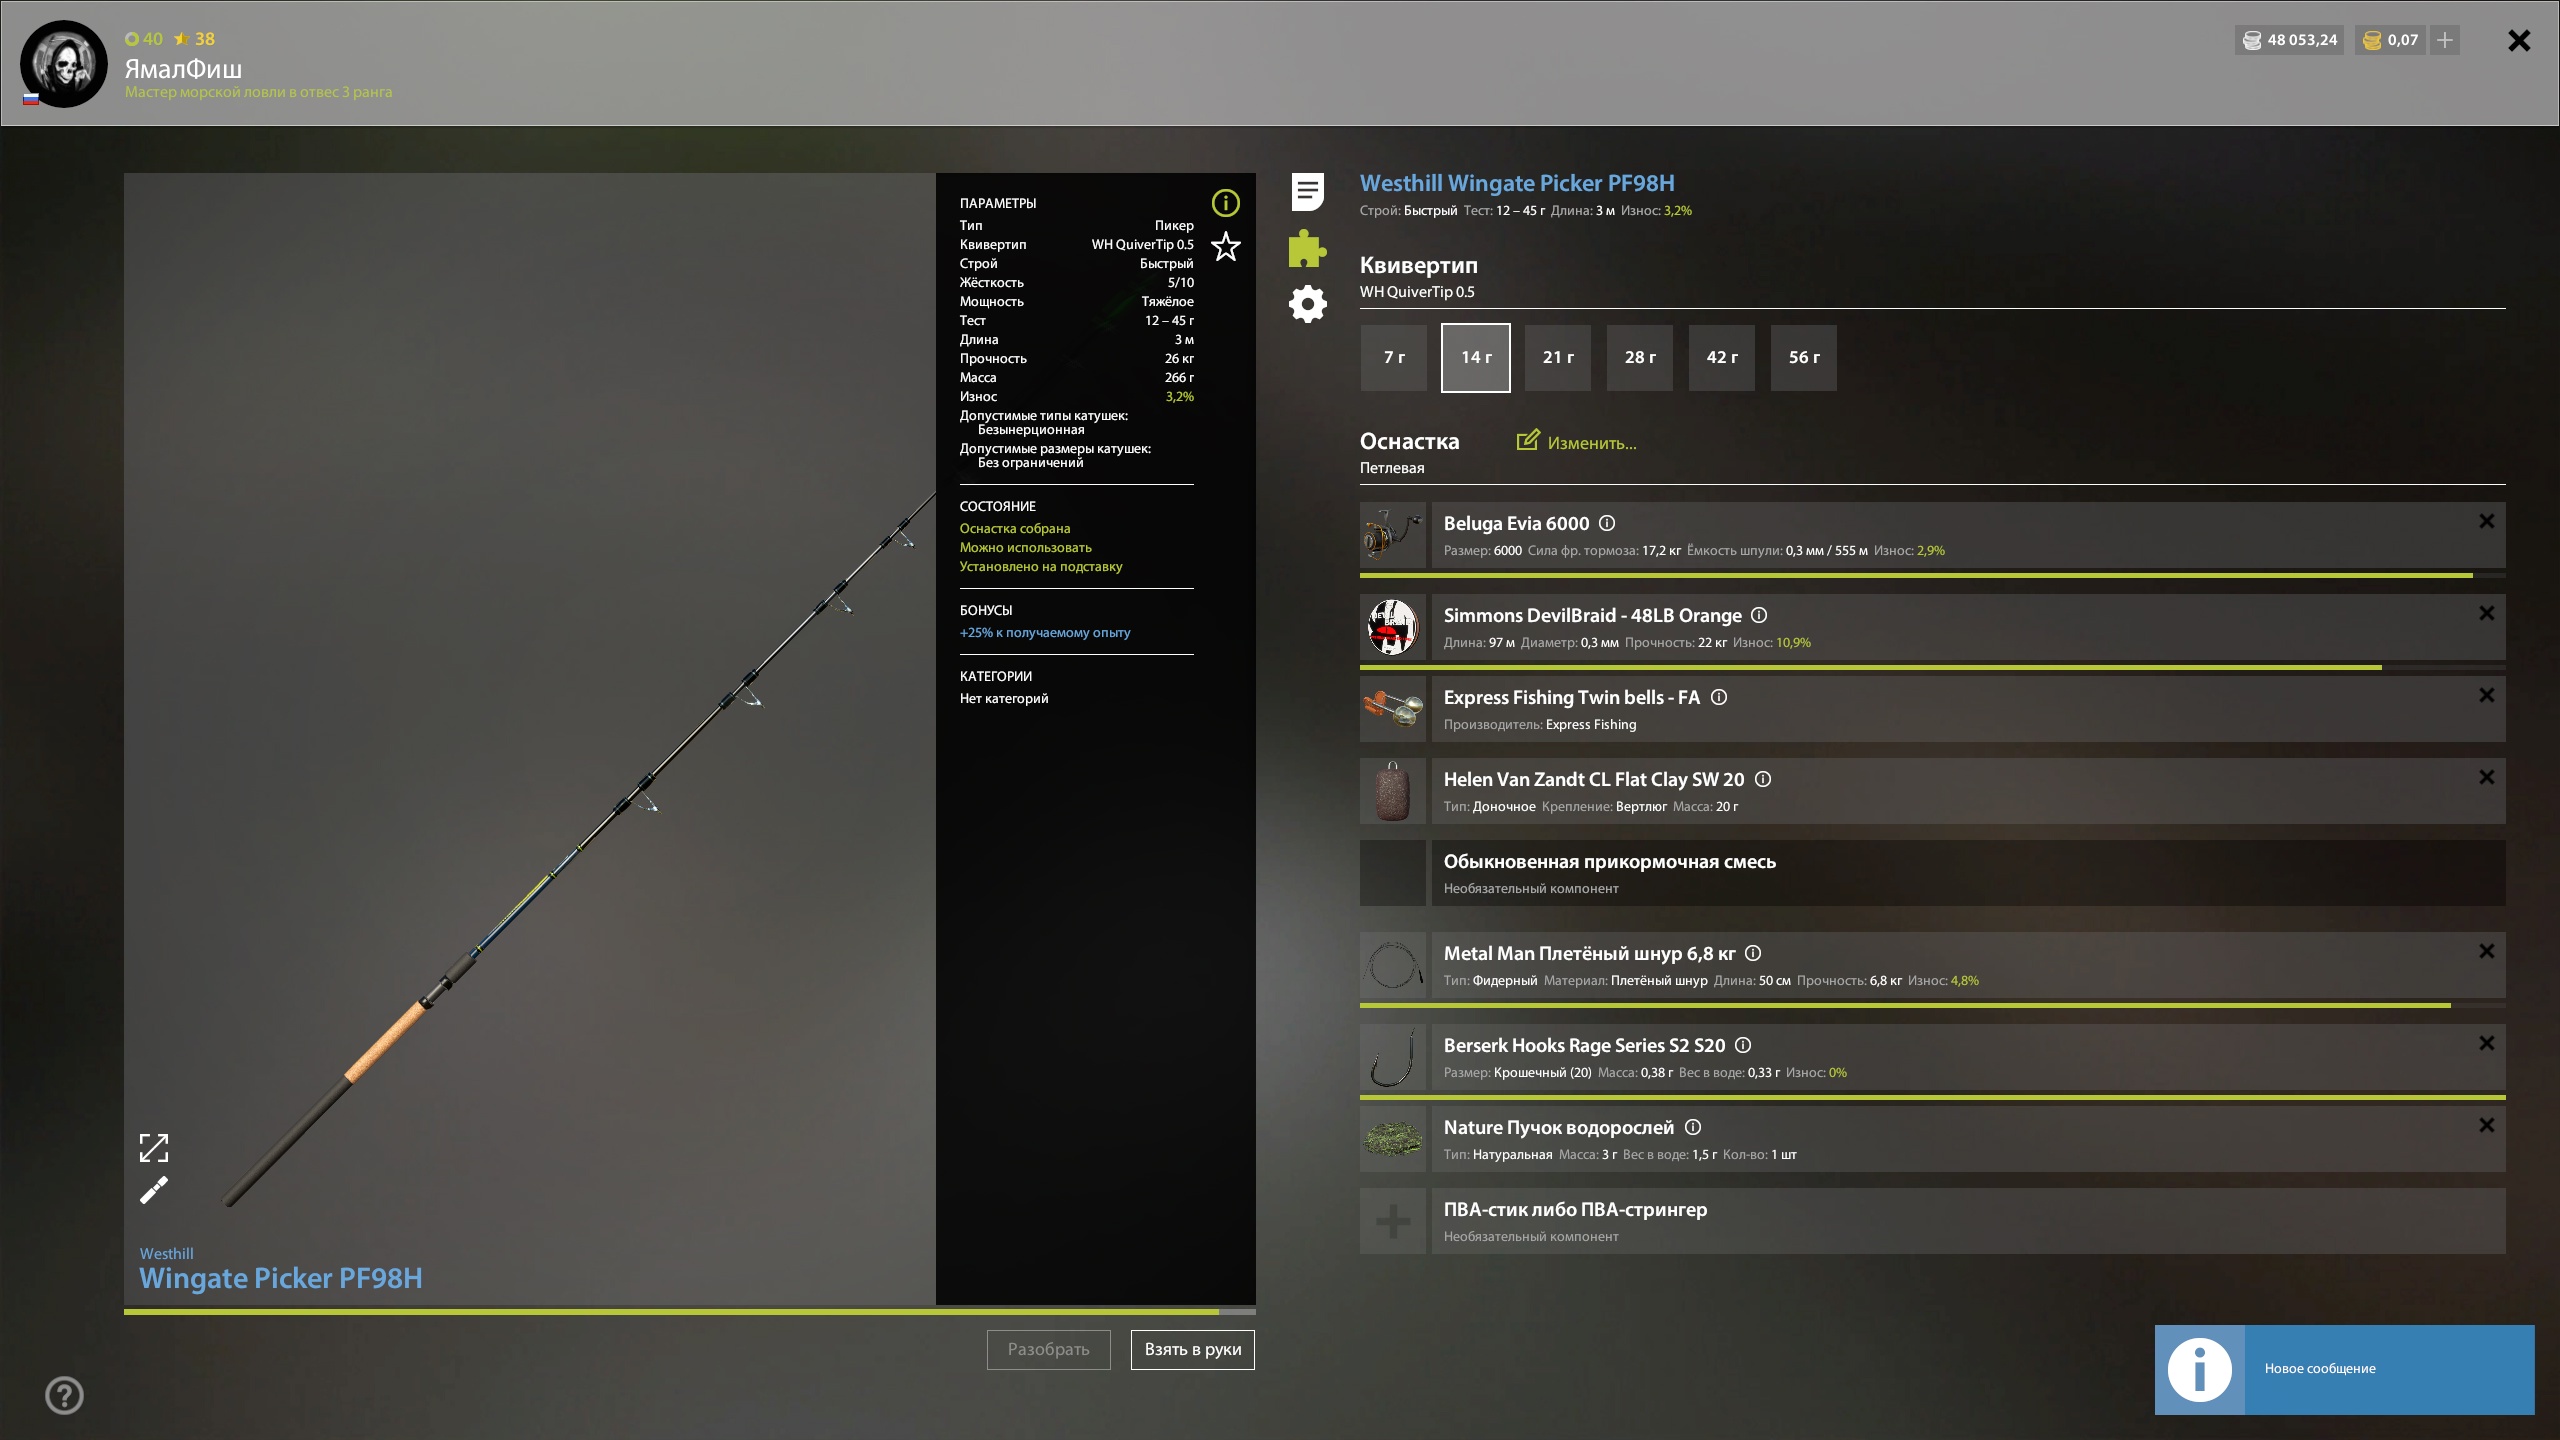Click the Wingate Picker PF98H preview caption

(x=281, y=1278)
